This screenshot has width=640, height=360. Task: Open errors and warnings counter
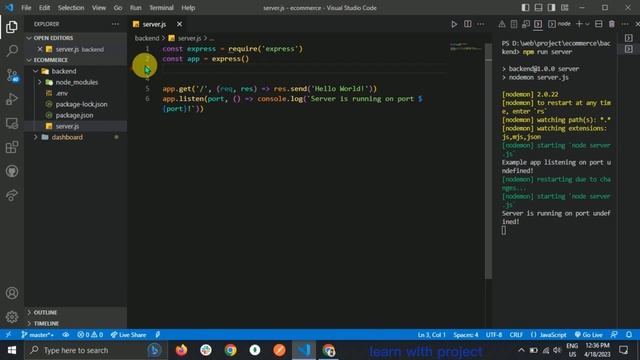coord(90,335)
